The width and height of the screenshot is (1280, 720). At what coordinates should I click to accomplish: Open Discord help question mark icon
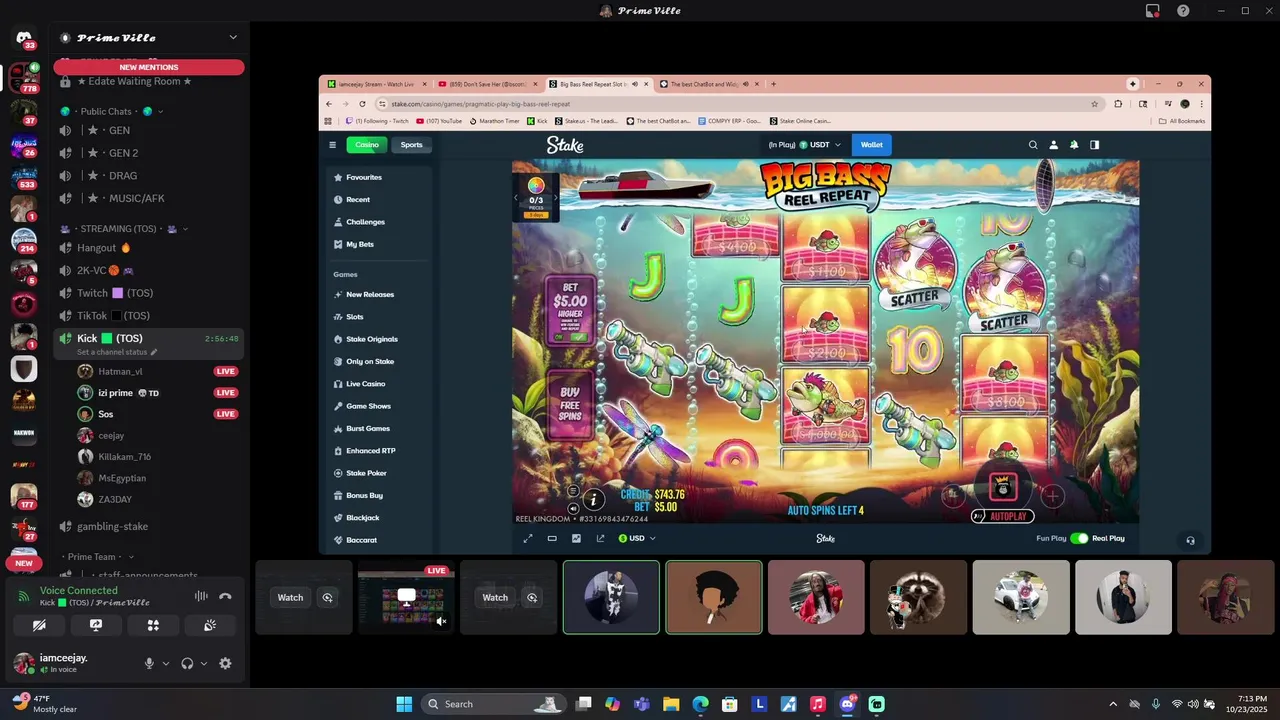tap(1184, 11)
